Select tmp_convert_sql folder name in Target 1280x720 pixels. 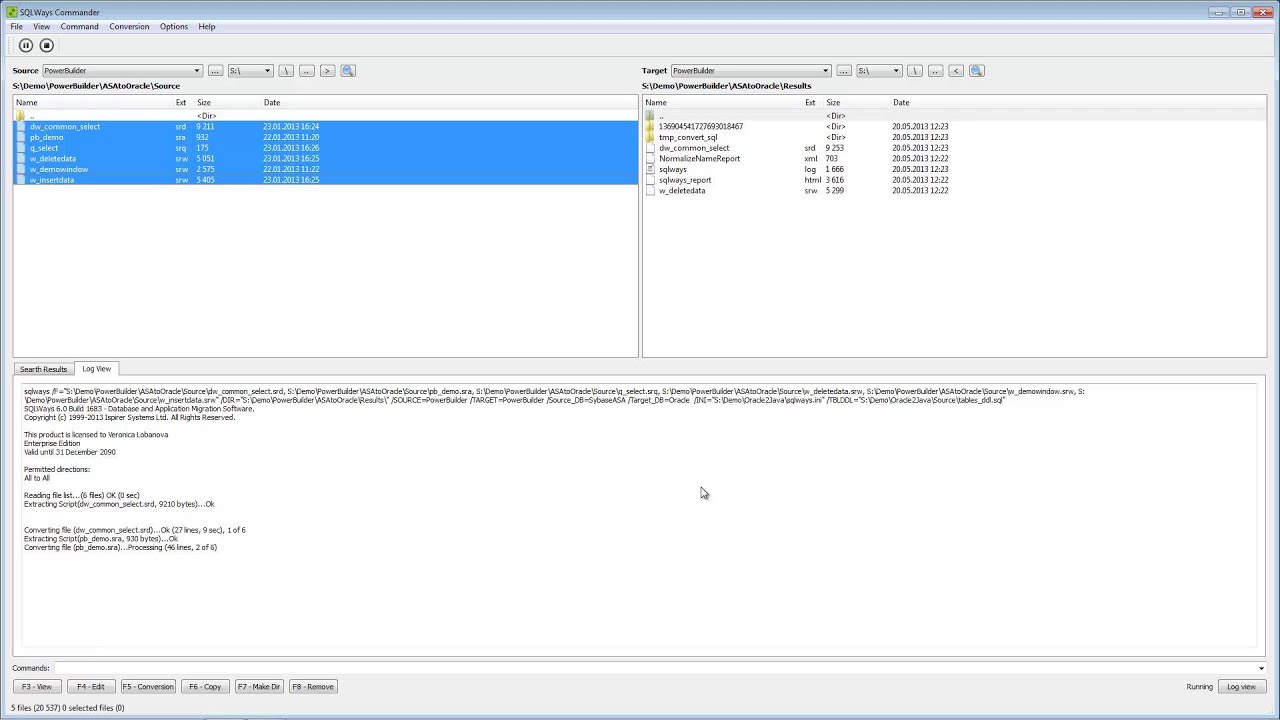click(x=688, y=137)
